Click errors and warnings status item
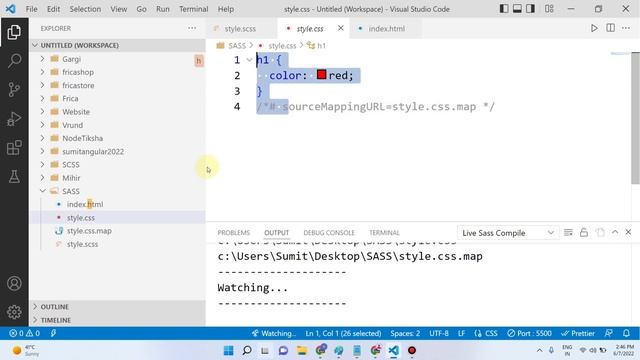Screen dimensions: 640x360 (24, 333)
